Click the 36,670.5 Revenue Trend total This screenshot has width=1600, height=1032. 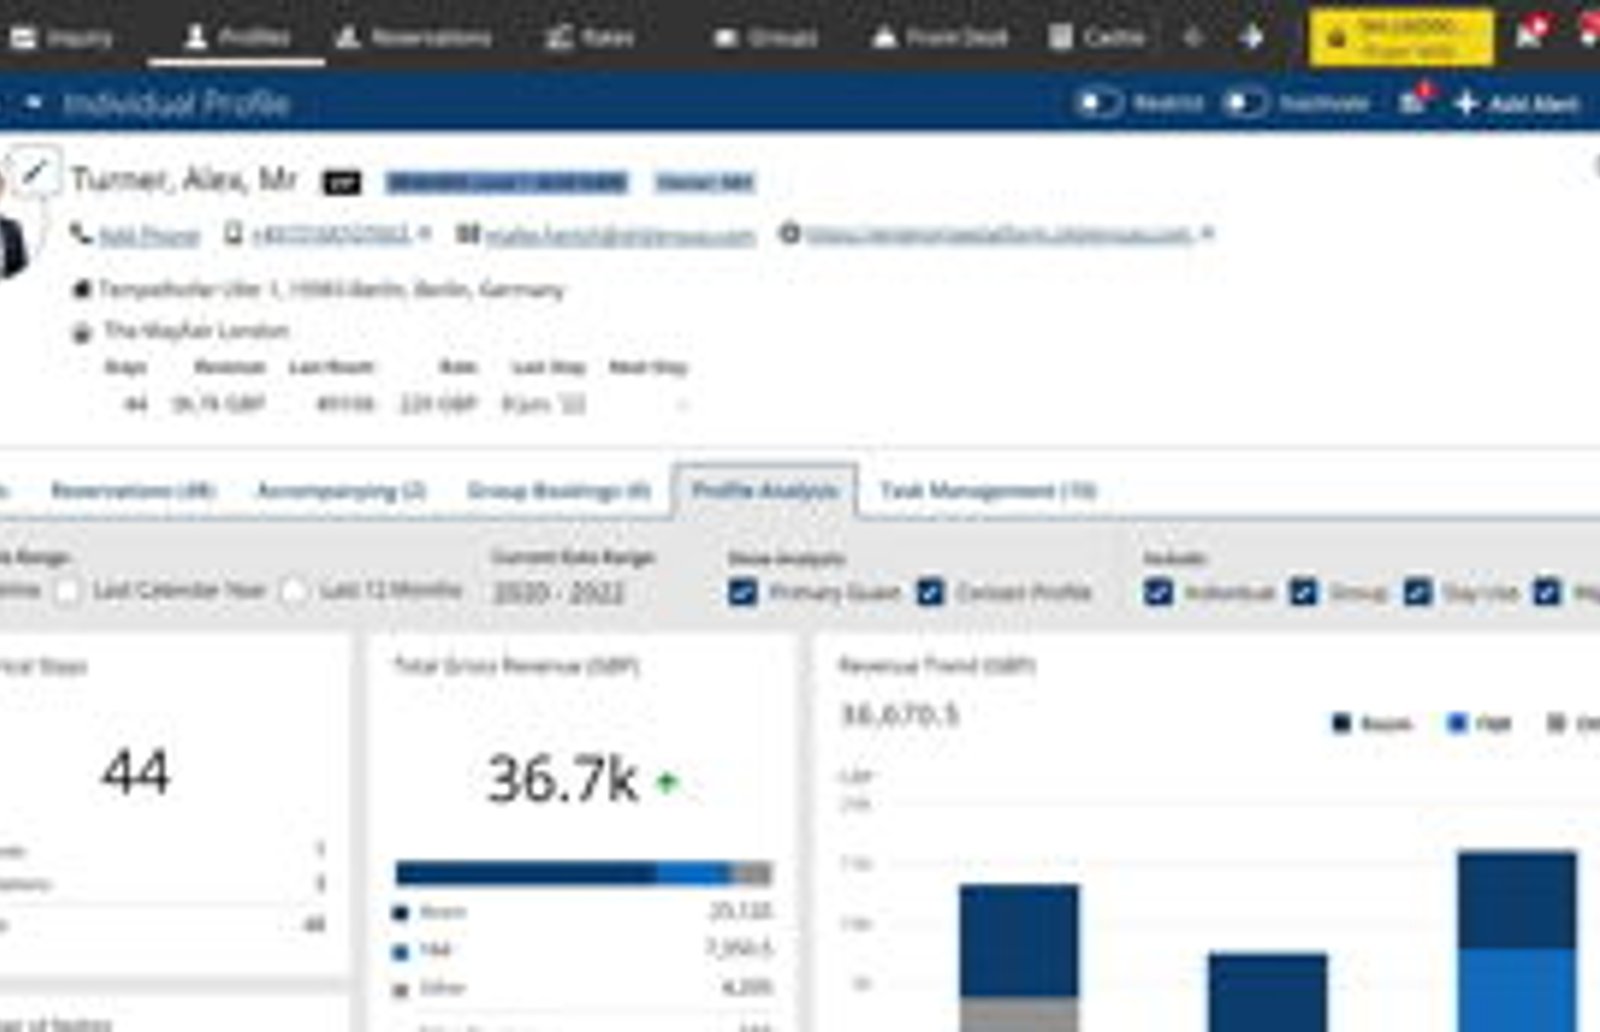coord(900,714)
